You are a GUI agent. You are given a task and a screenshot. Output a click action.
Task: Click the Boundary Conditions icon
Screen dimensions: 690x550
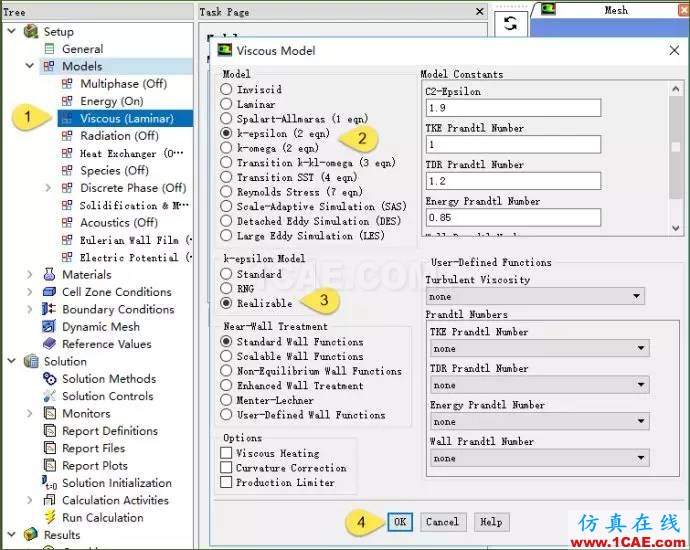pyautogui.click(x=49, y=309)
